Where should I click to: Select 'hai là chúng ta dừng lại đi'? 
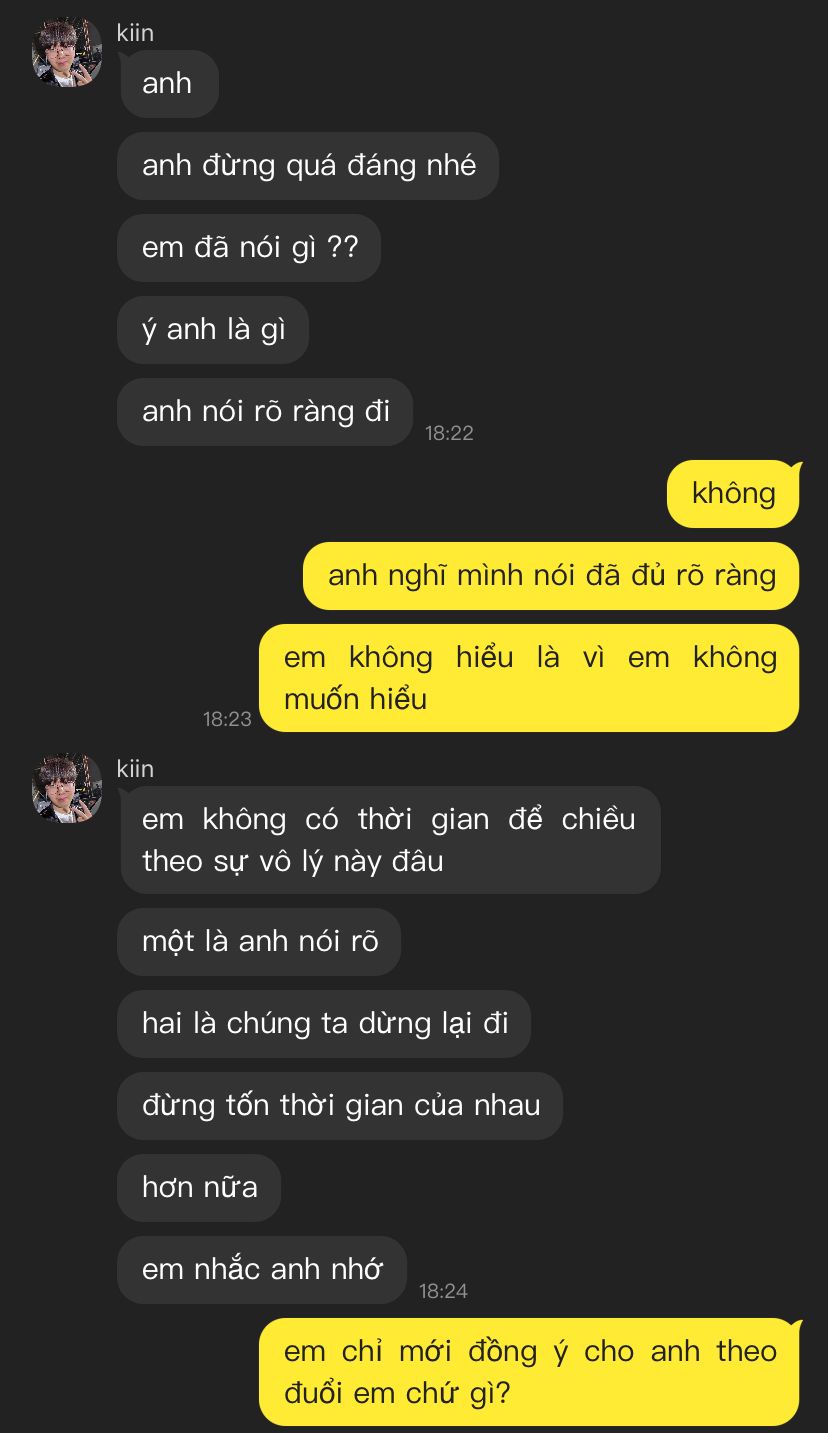click(x=324, y=1024)
